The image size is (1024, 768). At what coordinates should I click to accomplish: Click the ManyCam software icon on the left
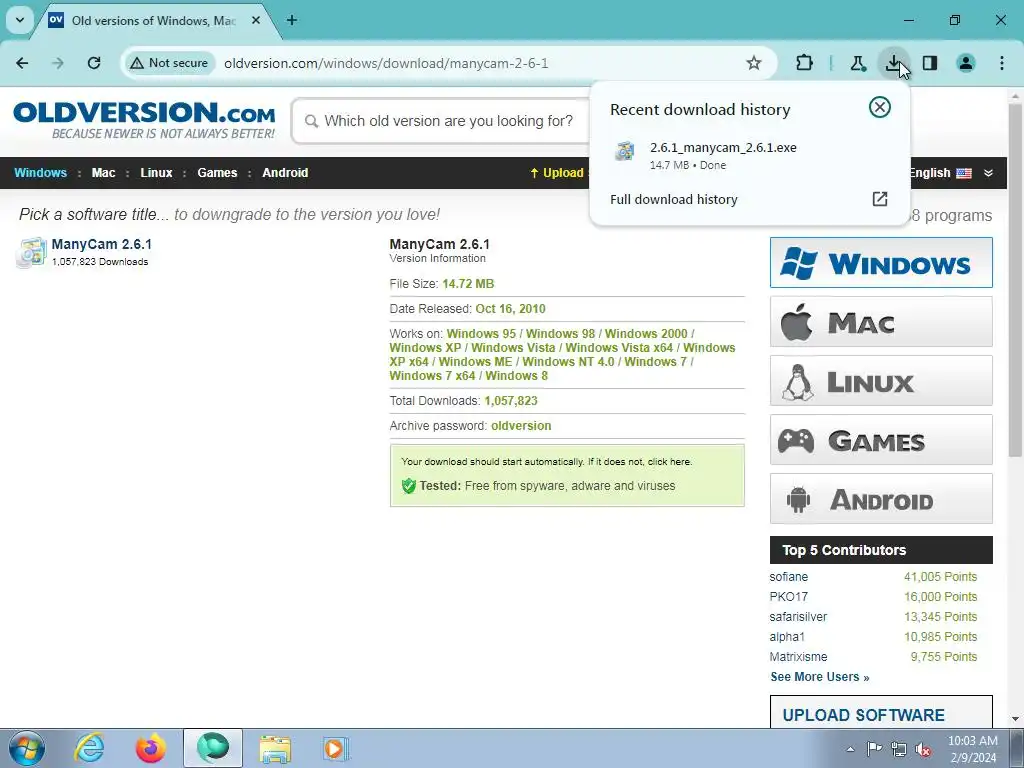click(31, 252)
